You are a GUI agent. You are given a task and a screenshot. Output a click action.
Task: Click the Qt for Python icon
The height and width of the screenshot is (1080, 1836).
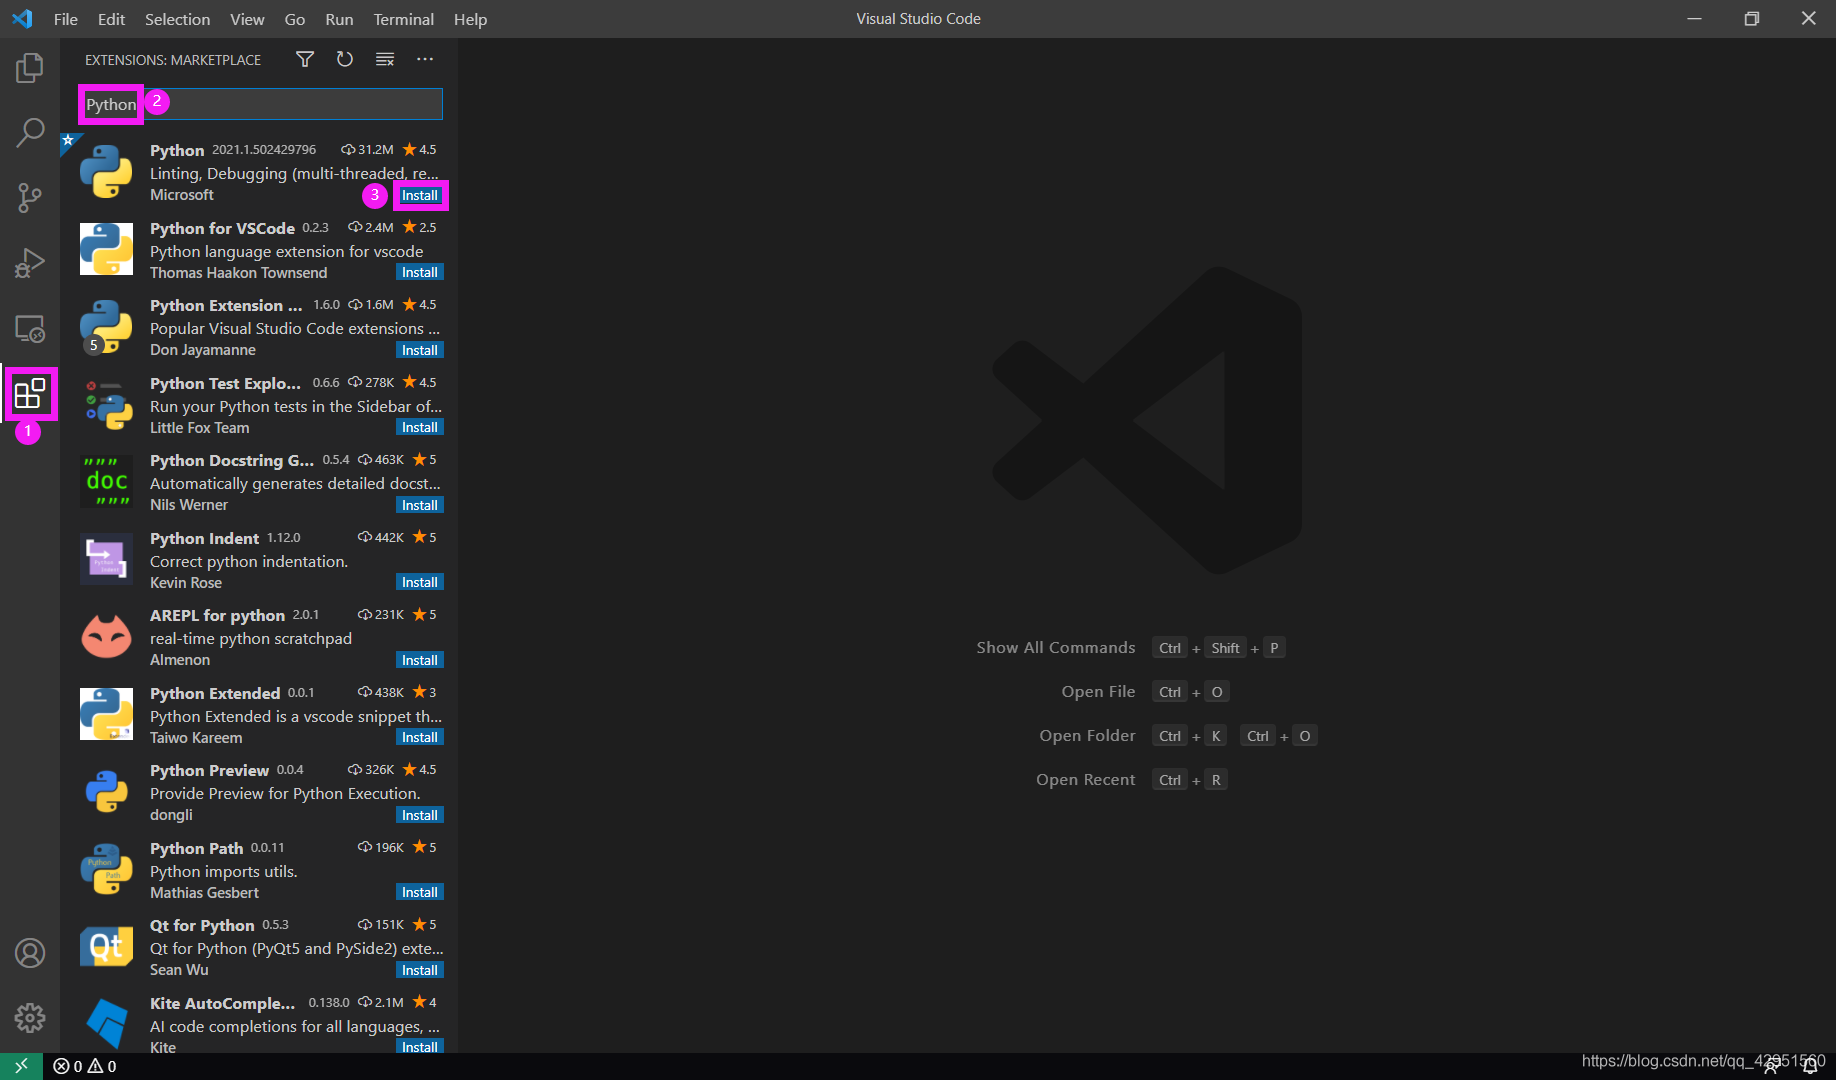[106, 946]
